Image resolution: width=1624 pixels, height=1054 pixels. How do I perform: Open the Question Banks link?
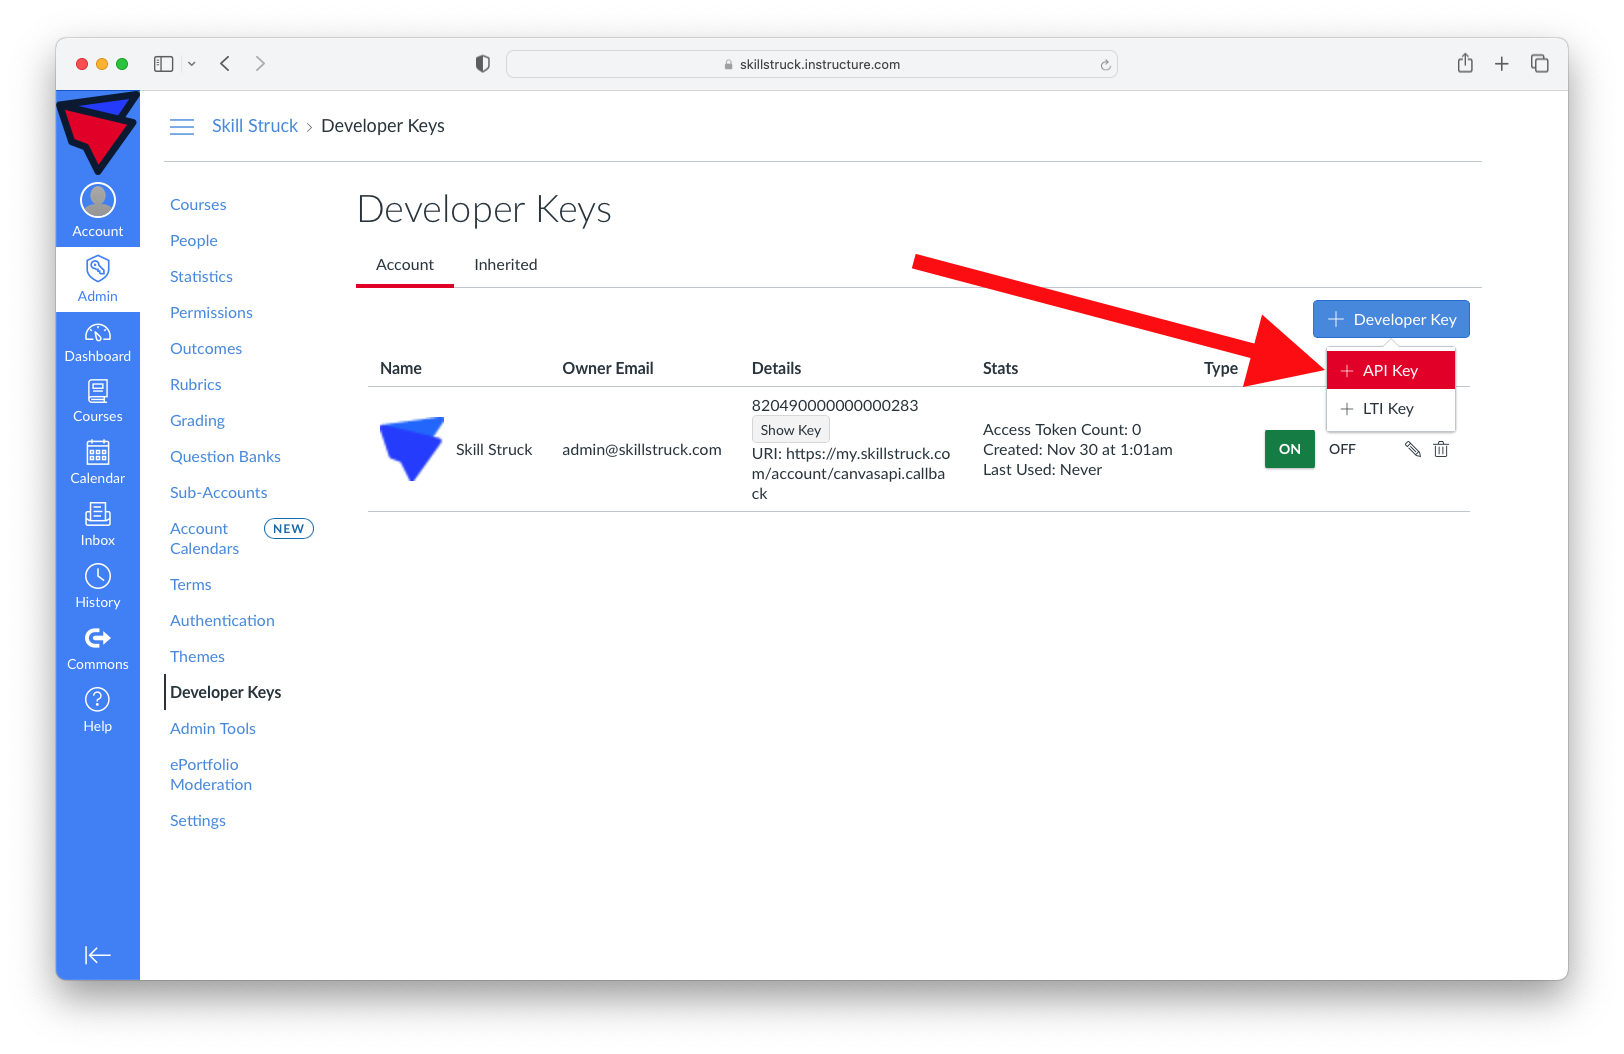click(x=225, y=457)
